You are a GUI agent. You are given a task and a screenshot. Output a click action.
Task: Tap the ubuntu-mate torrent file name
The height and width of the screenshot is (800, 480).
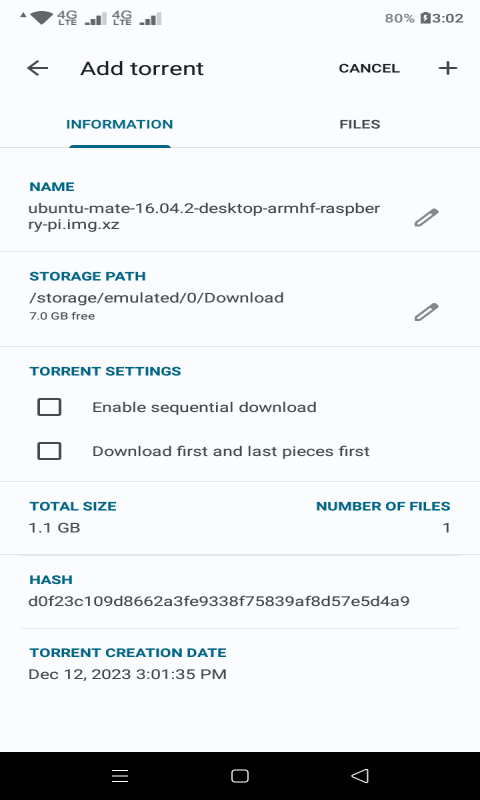tap(204, 216)
